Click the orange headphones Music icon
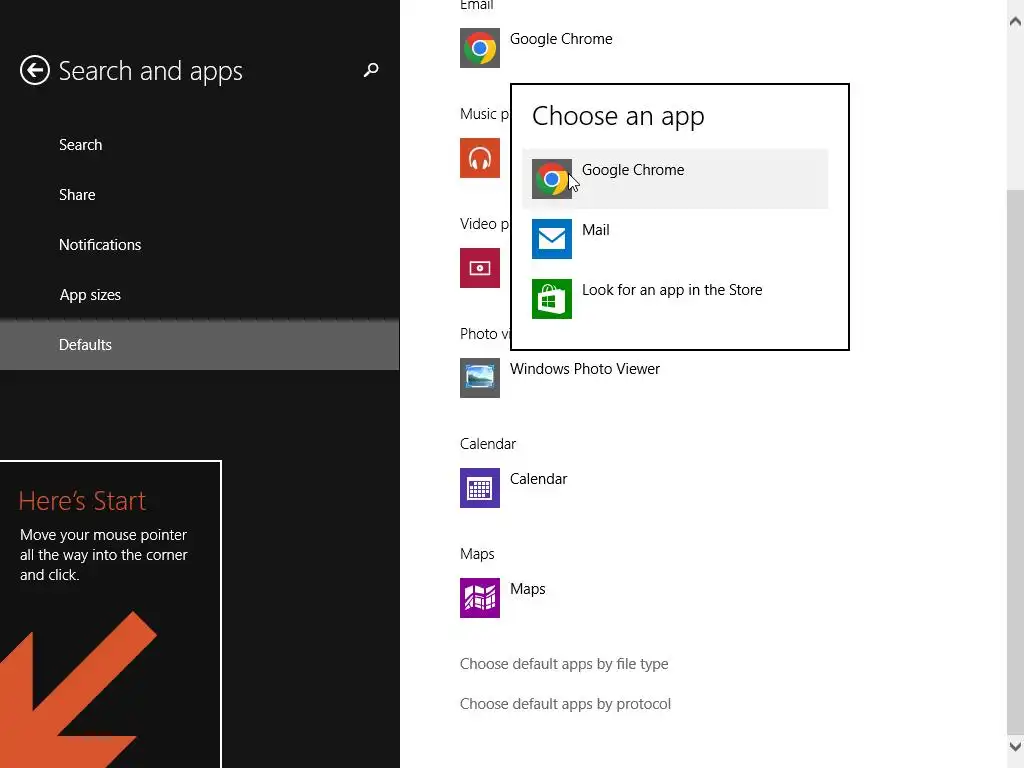This screenshot has height=768, width=1024. click(x=479, y=157)
